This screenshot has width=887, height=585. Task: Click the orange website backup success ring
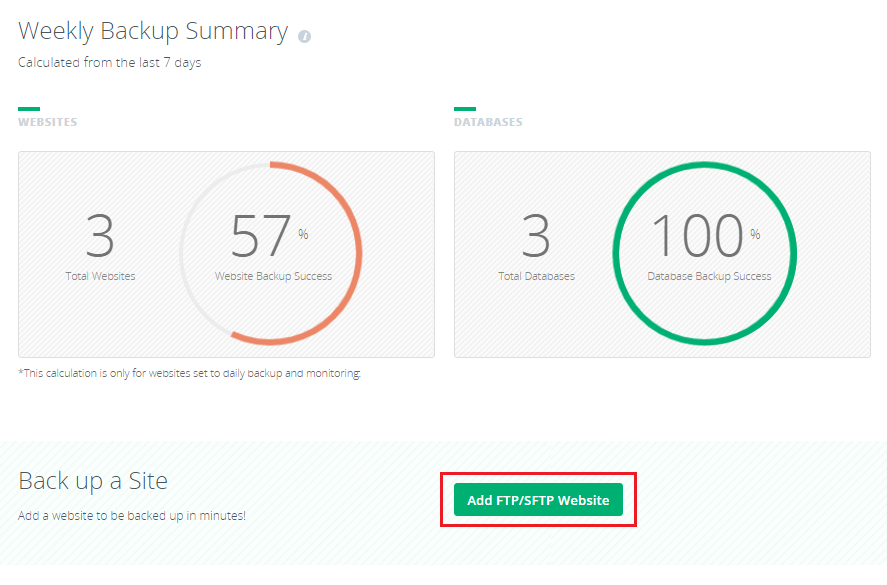coord(357,253)
